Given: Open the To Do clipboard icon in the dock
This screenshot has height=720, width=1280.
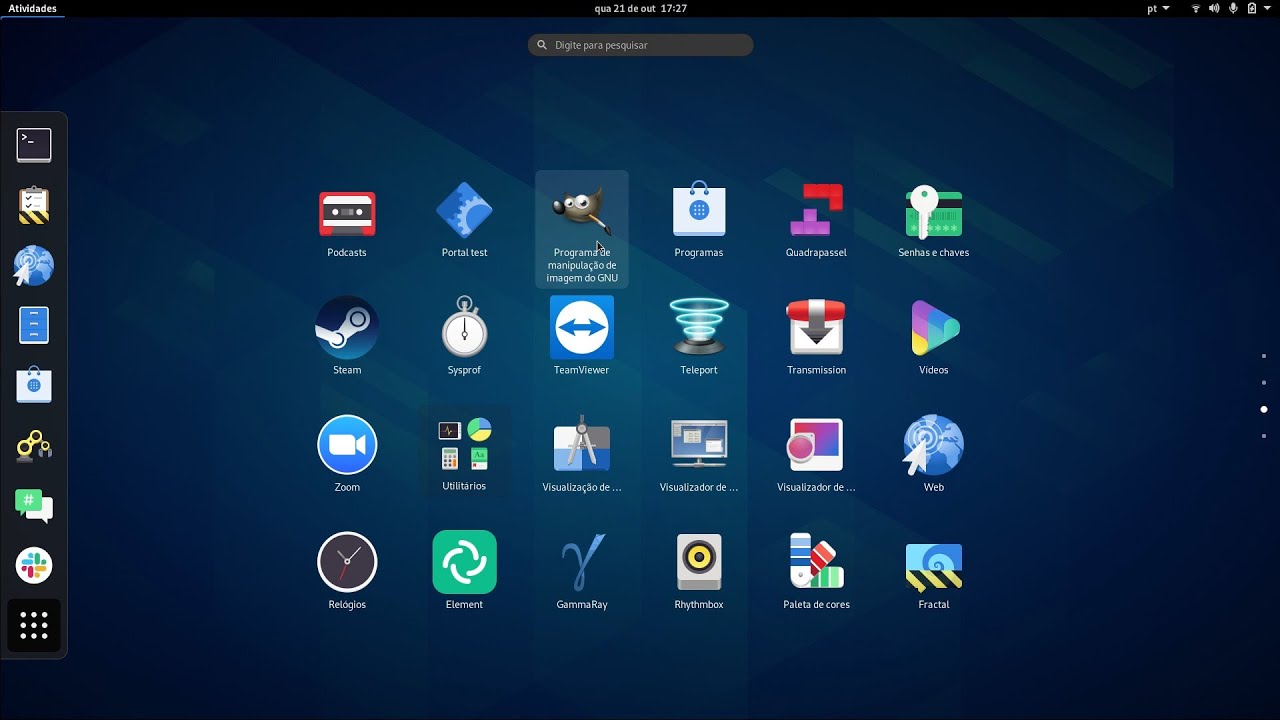Looking at the screenshot, I should pos(34,205).
